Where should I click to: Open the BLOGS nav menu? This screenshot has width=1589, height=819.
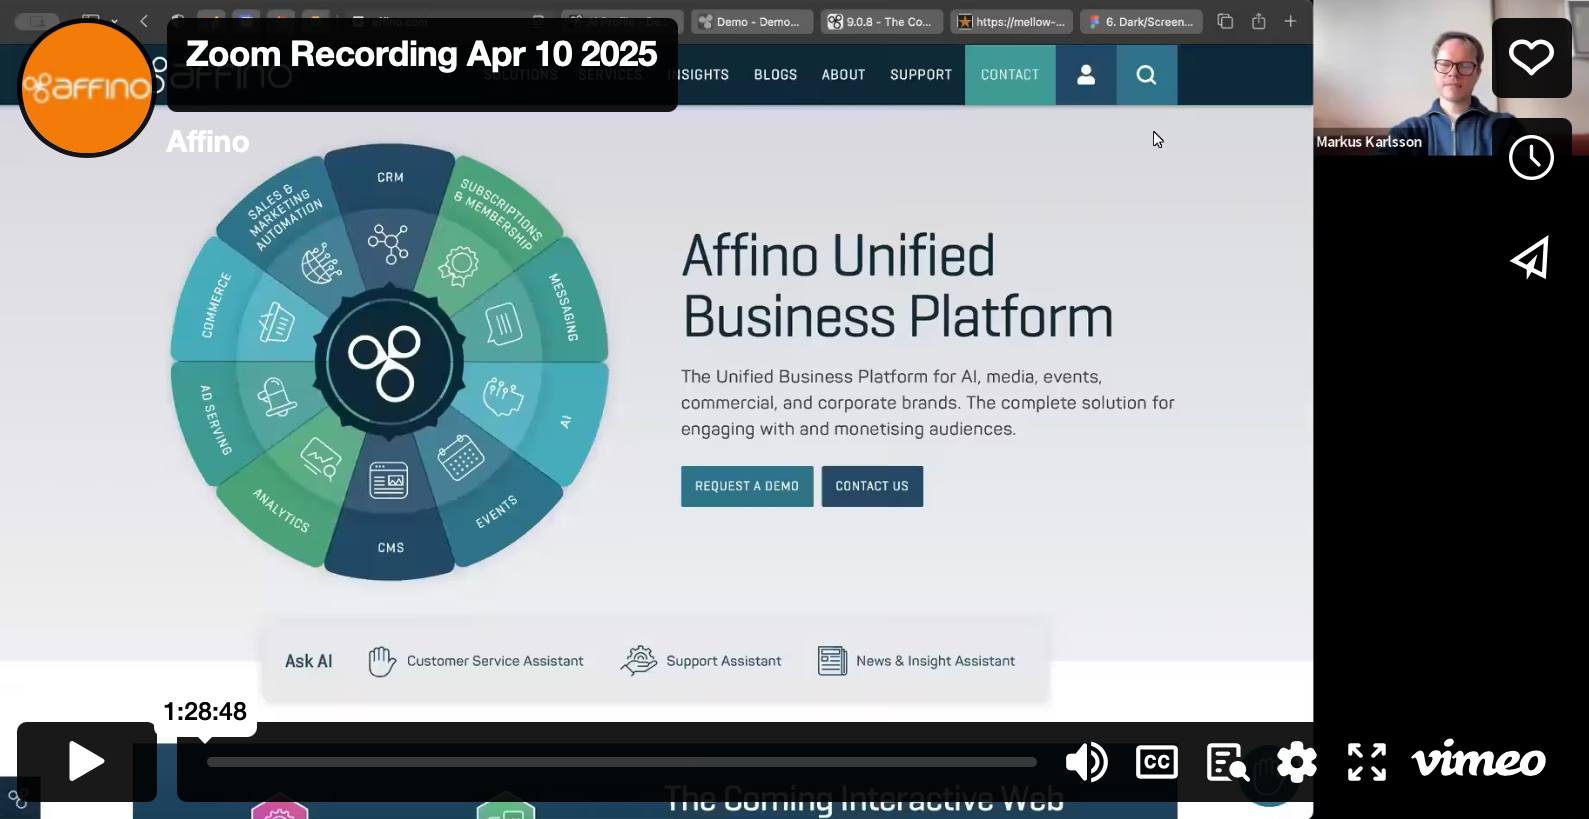point(775,75)
